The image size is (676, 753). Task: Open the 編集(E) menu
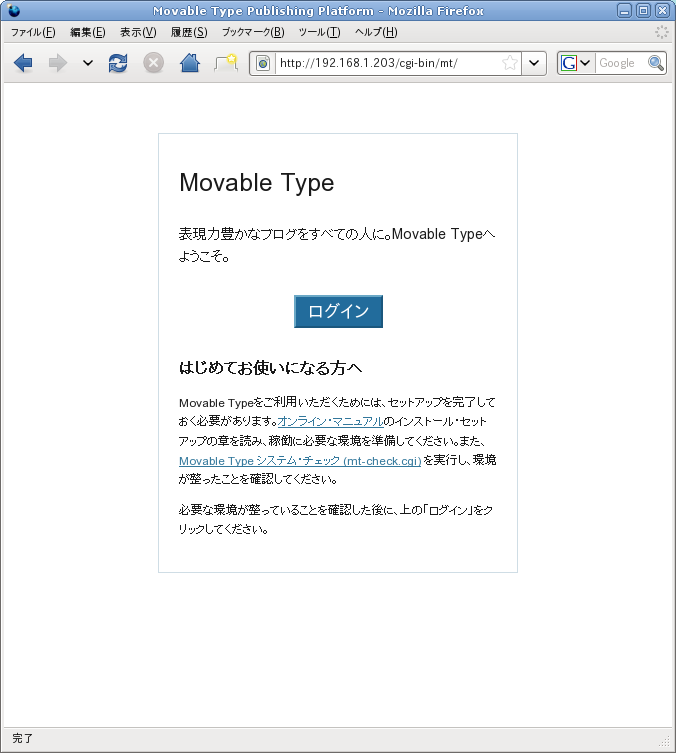88,32
